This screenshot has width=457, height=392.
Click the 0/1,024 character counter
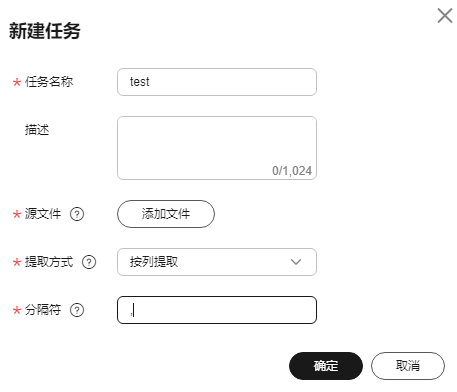click(x=292, y=171)
